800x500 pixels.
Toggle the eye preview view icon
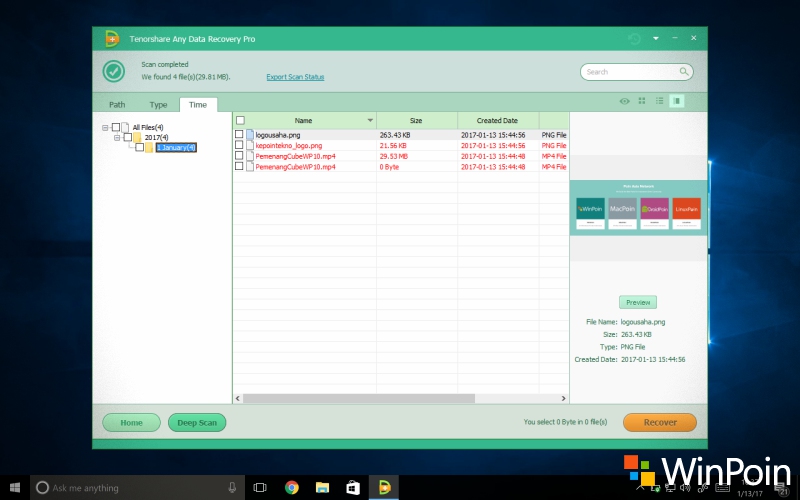coord(624,101)
